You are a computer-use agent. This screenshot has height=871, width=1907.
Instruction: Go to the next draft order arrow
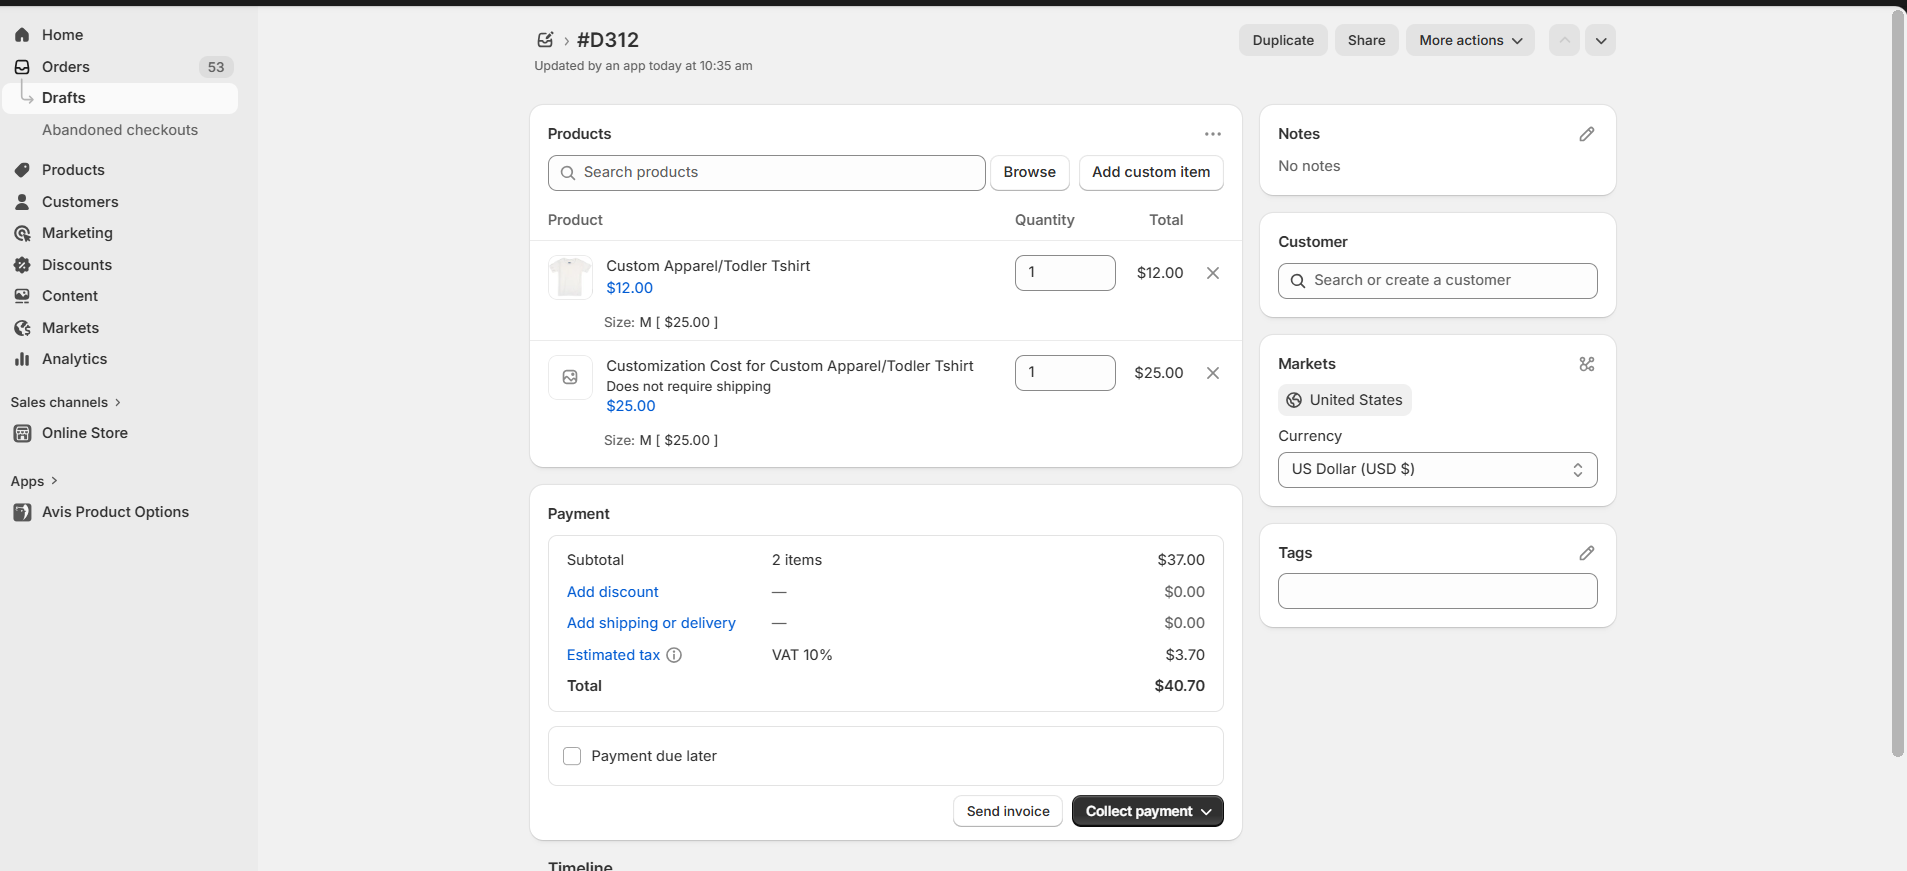[1600, 40]
